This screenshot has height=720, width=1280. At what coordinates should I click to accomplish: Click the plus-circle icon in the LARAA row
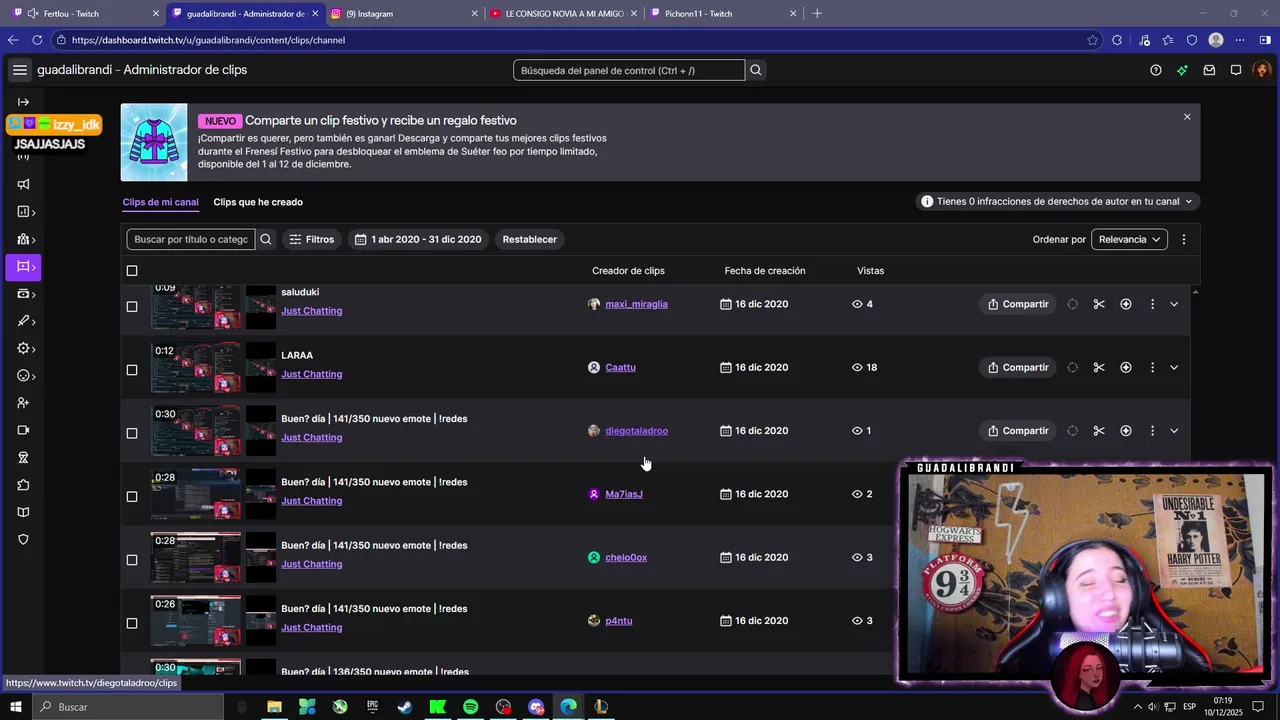coord(1126,367)
